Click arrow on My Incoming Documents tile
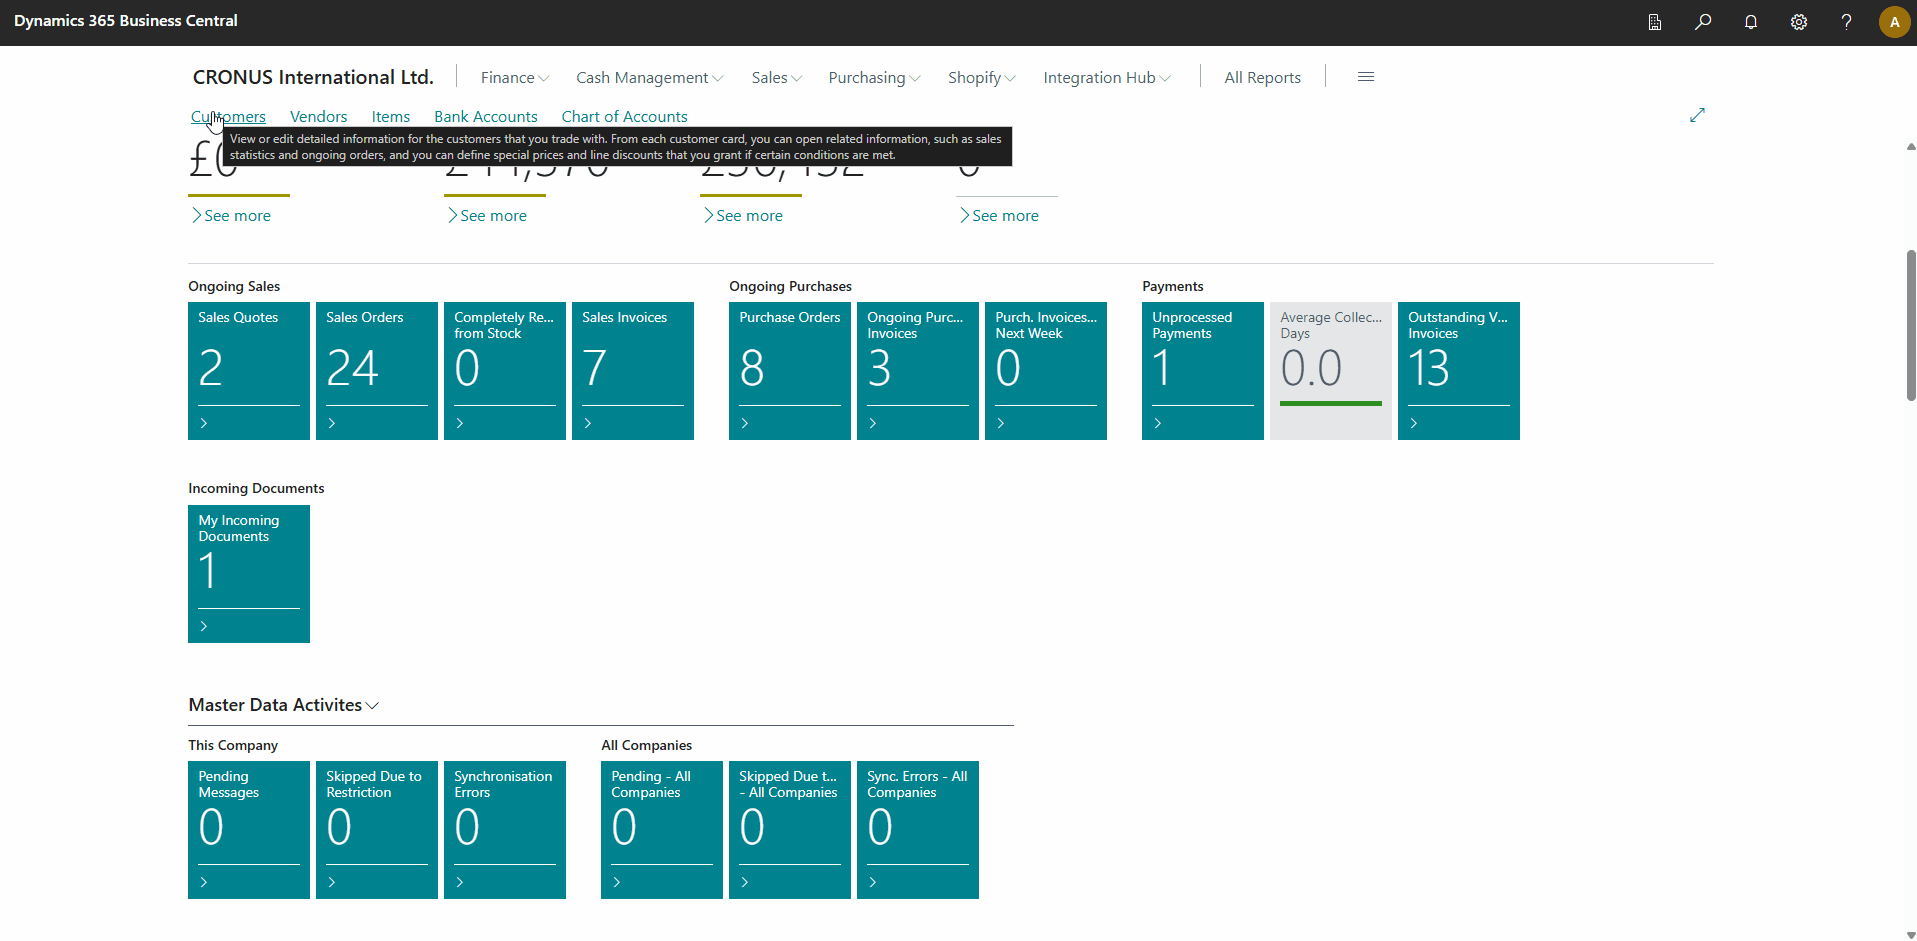 [204, 626]
